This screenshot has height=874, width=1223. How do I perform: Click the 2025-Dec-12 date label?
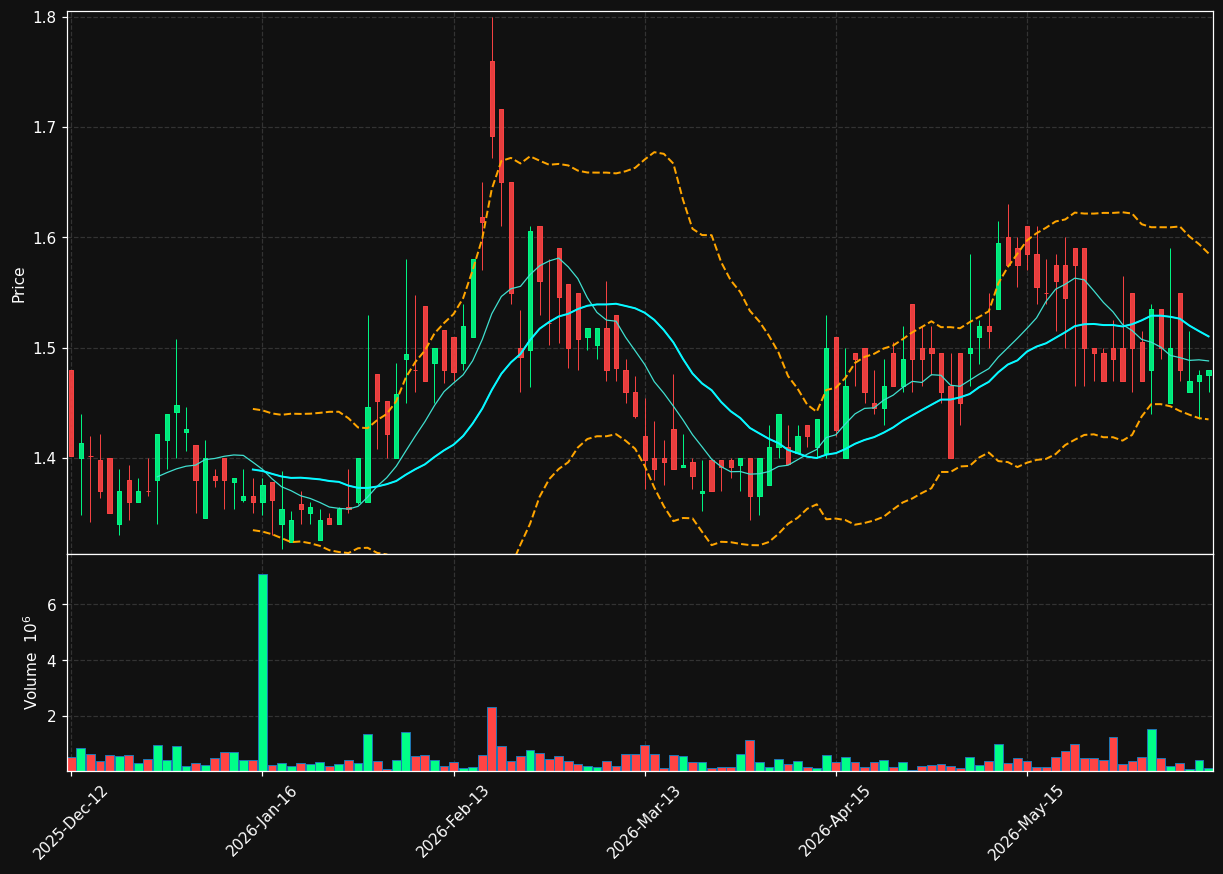(x=70, y=822)
